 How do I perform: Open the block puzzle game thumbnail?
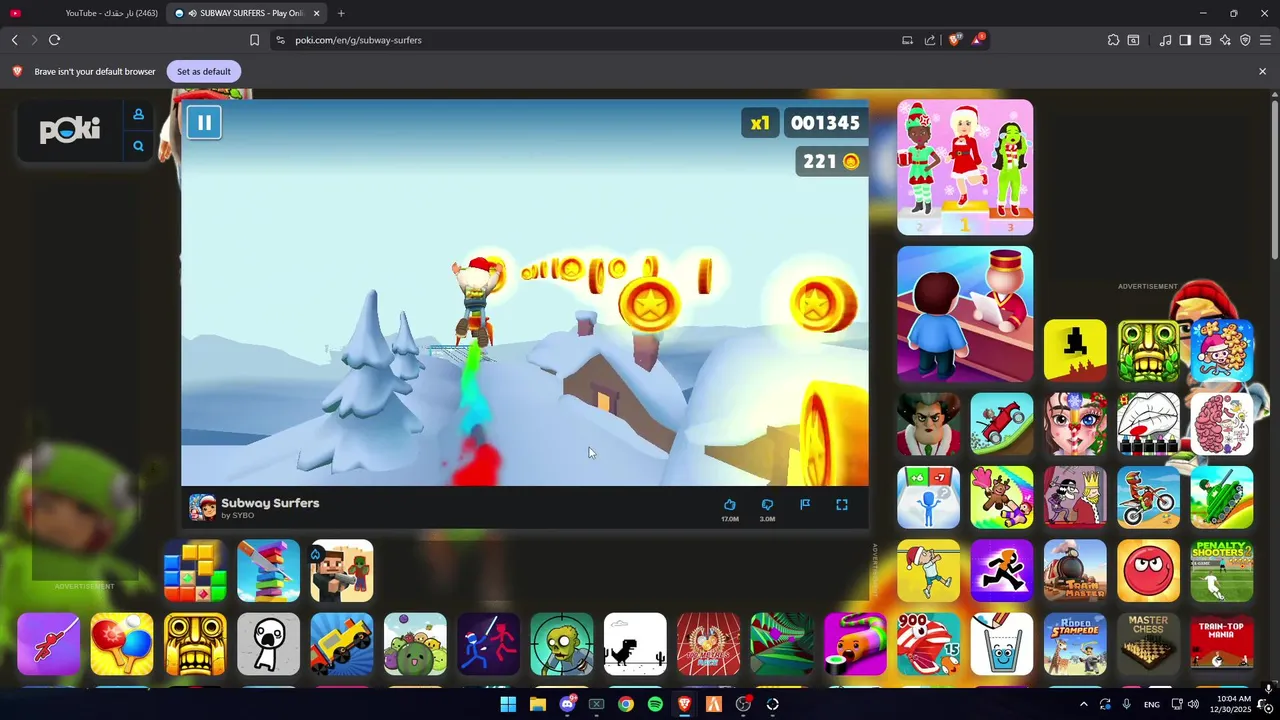(195, 571)
